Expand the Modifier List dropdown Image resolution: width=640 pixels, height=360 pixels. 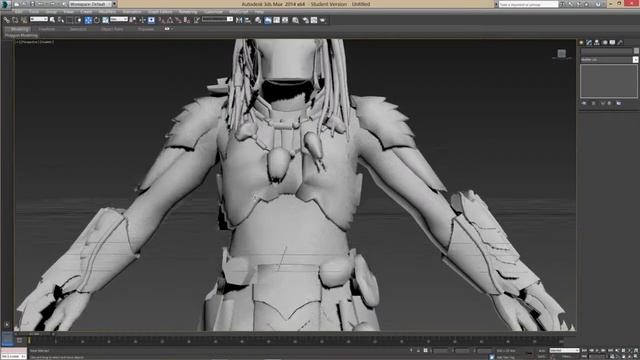(x=609, y=60)
